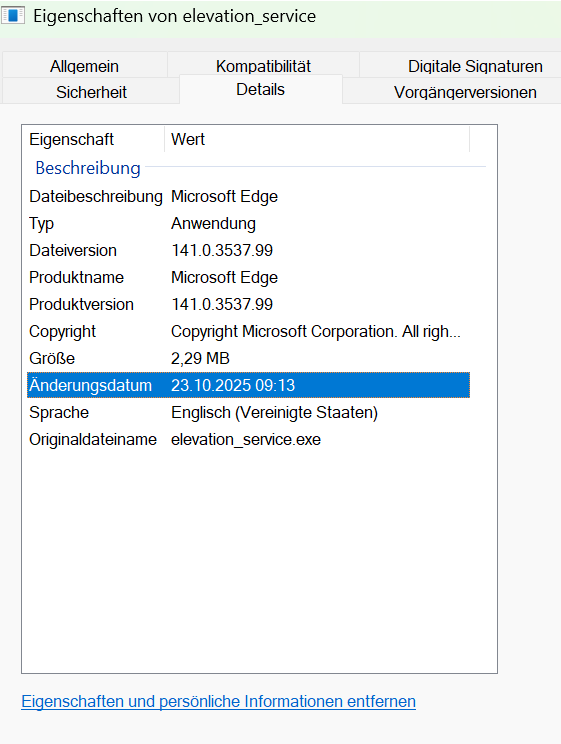
Task: Click Produktname value Microsoft Edge
Action: pyautogui.click(x=224, y=278)
